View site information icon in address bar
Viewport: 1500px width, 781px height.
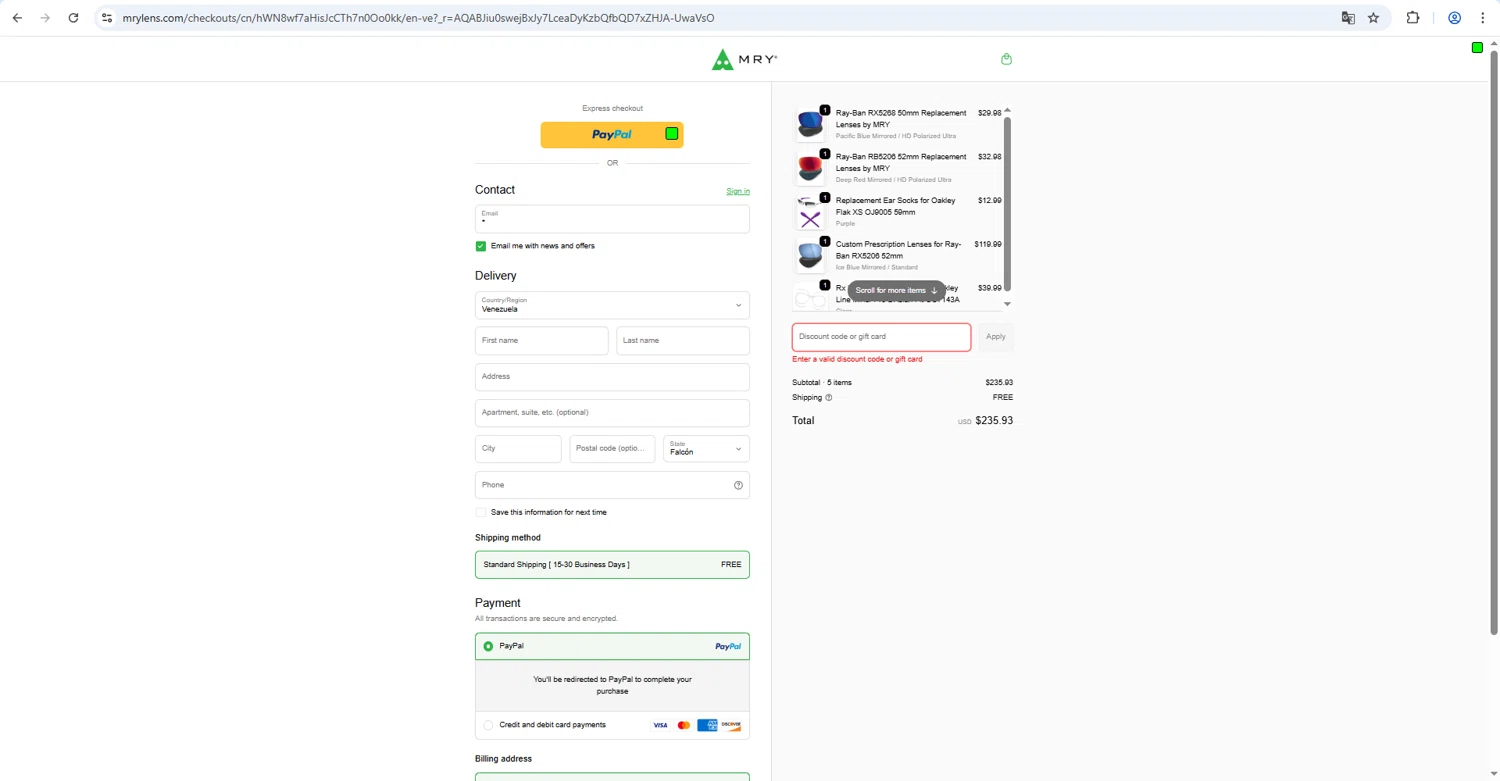coord(107,18)
